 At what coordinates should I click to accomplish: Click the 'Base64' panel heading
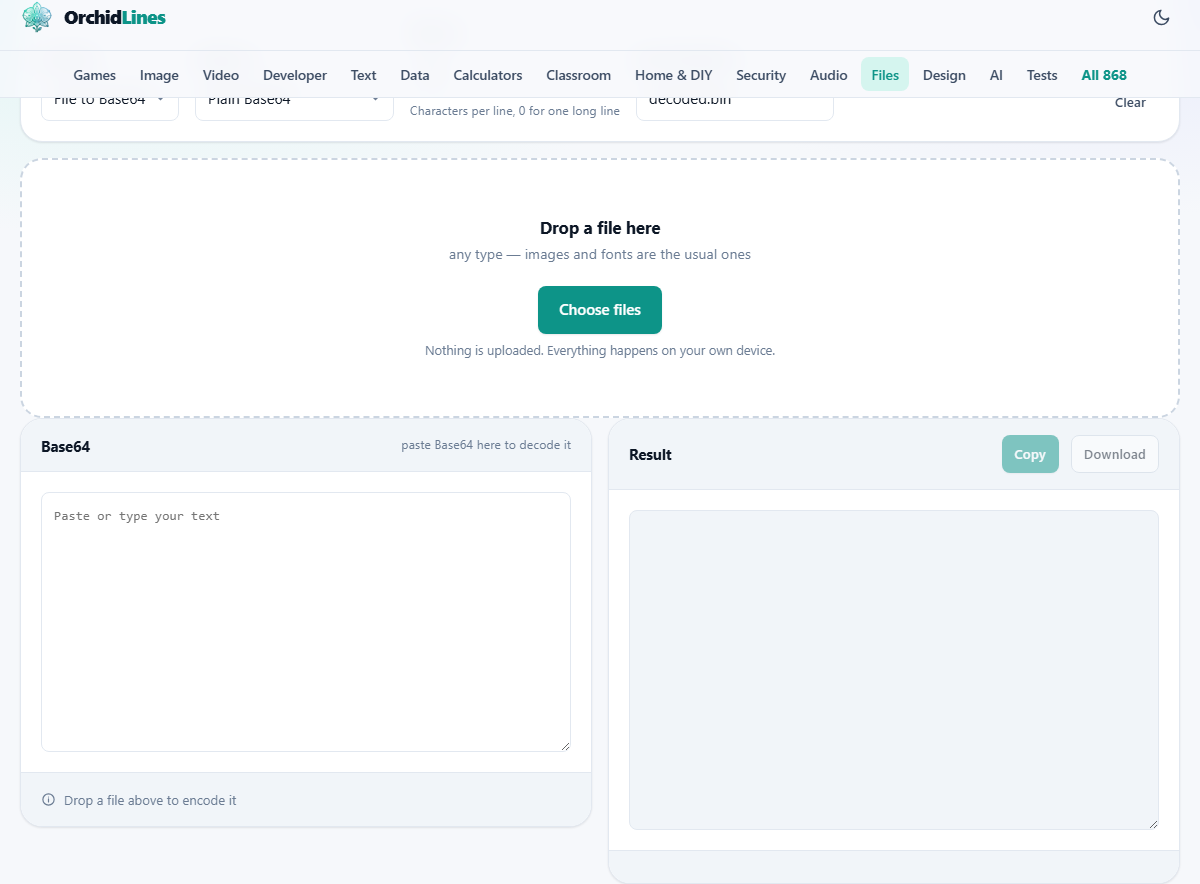(66, 447)
